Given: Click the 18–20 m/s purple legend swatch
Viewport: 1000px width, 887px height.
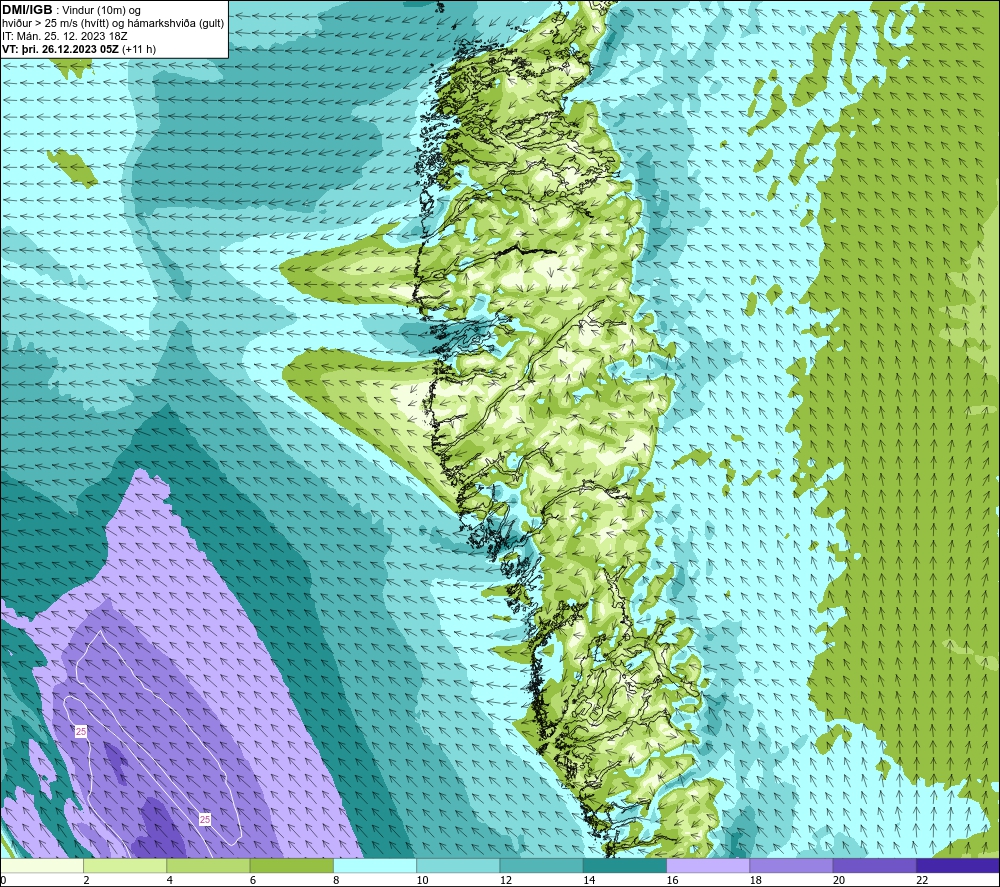Looking at the screenshot, I should click(791, 866).
